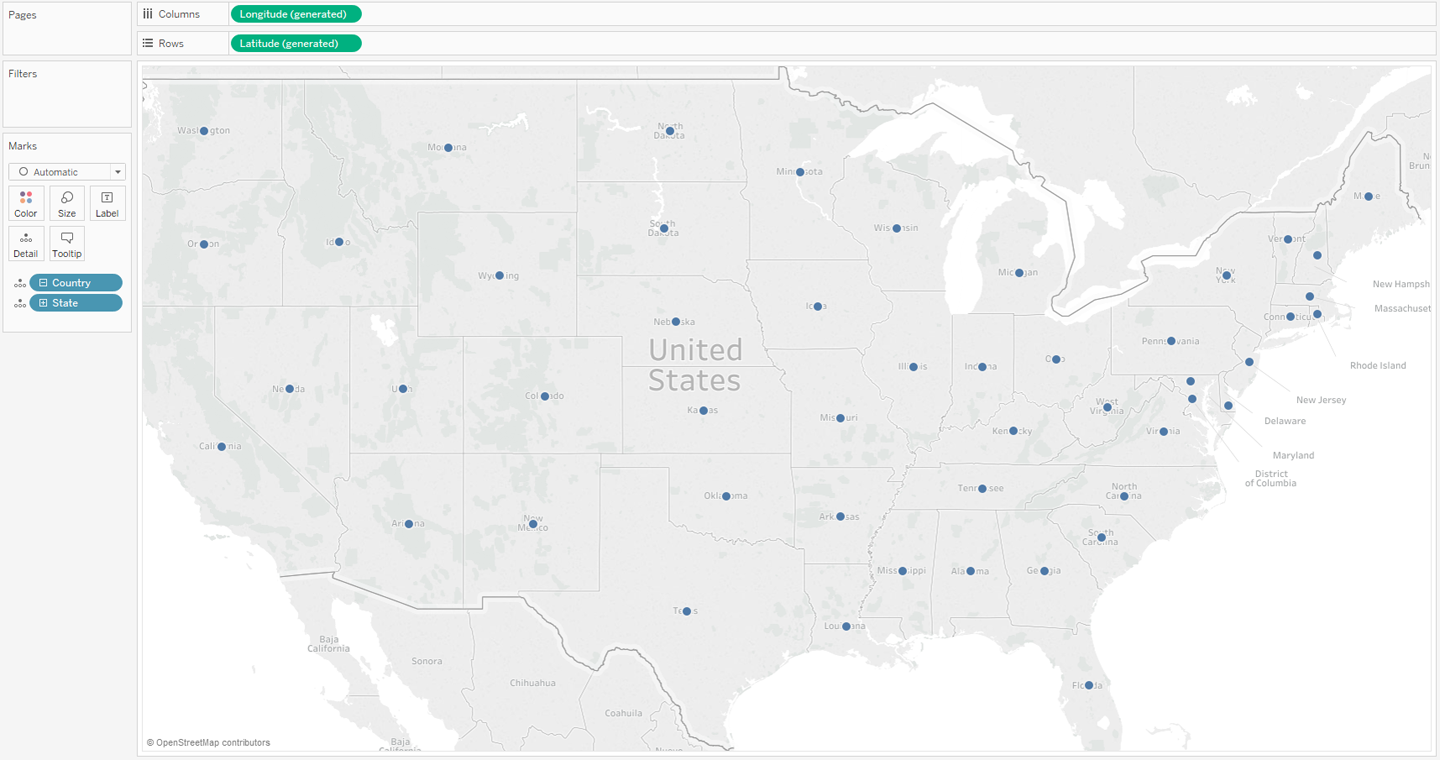This screenshot has height=760, width=1440.
Task: Click the Louisiana map point
Action: click(x=846, y=626)
